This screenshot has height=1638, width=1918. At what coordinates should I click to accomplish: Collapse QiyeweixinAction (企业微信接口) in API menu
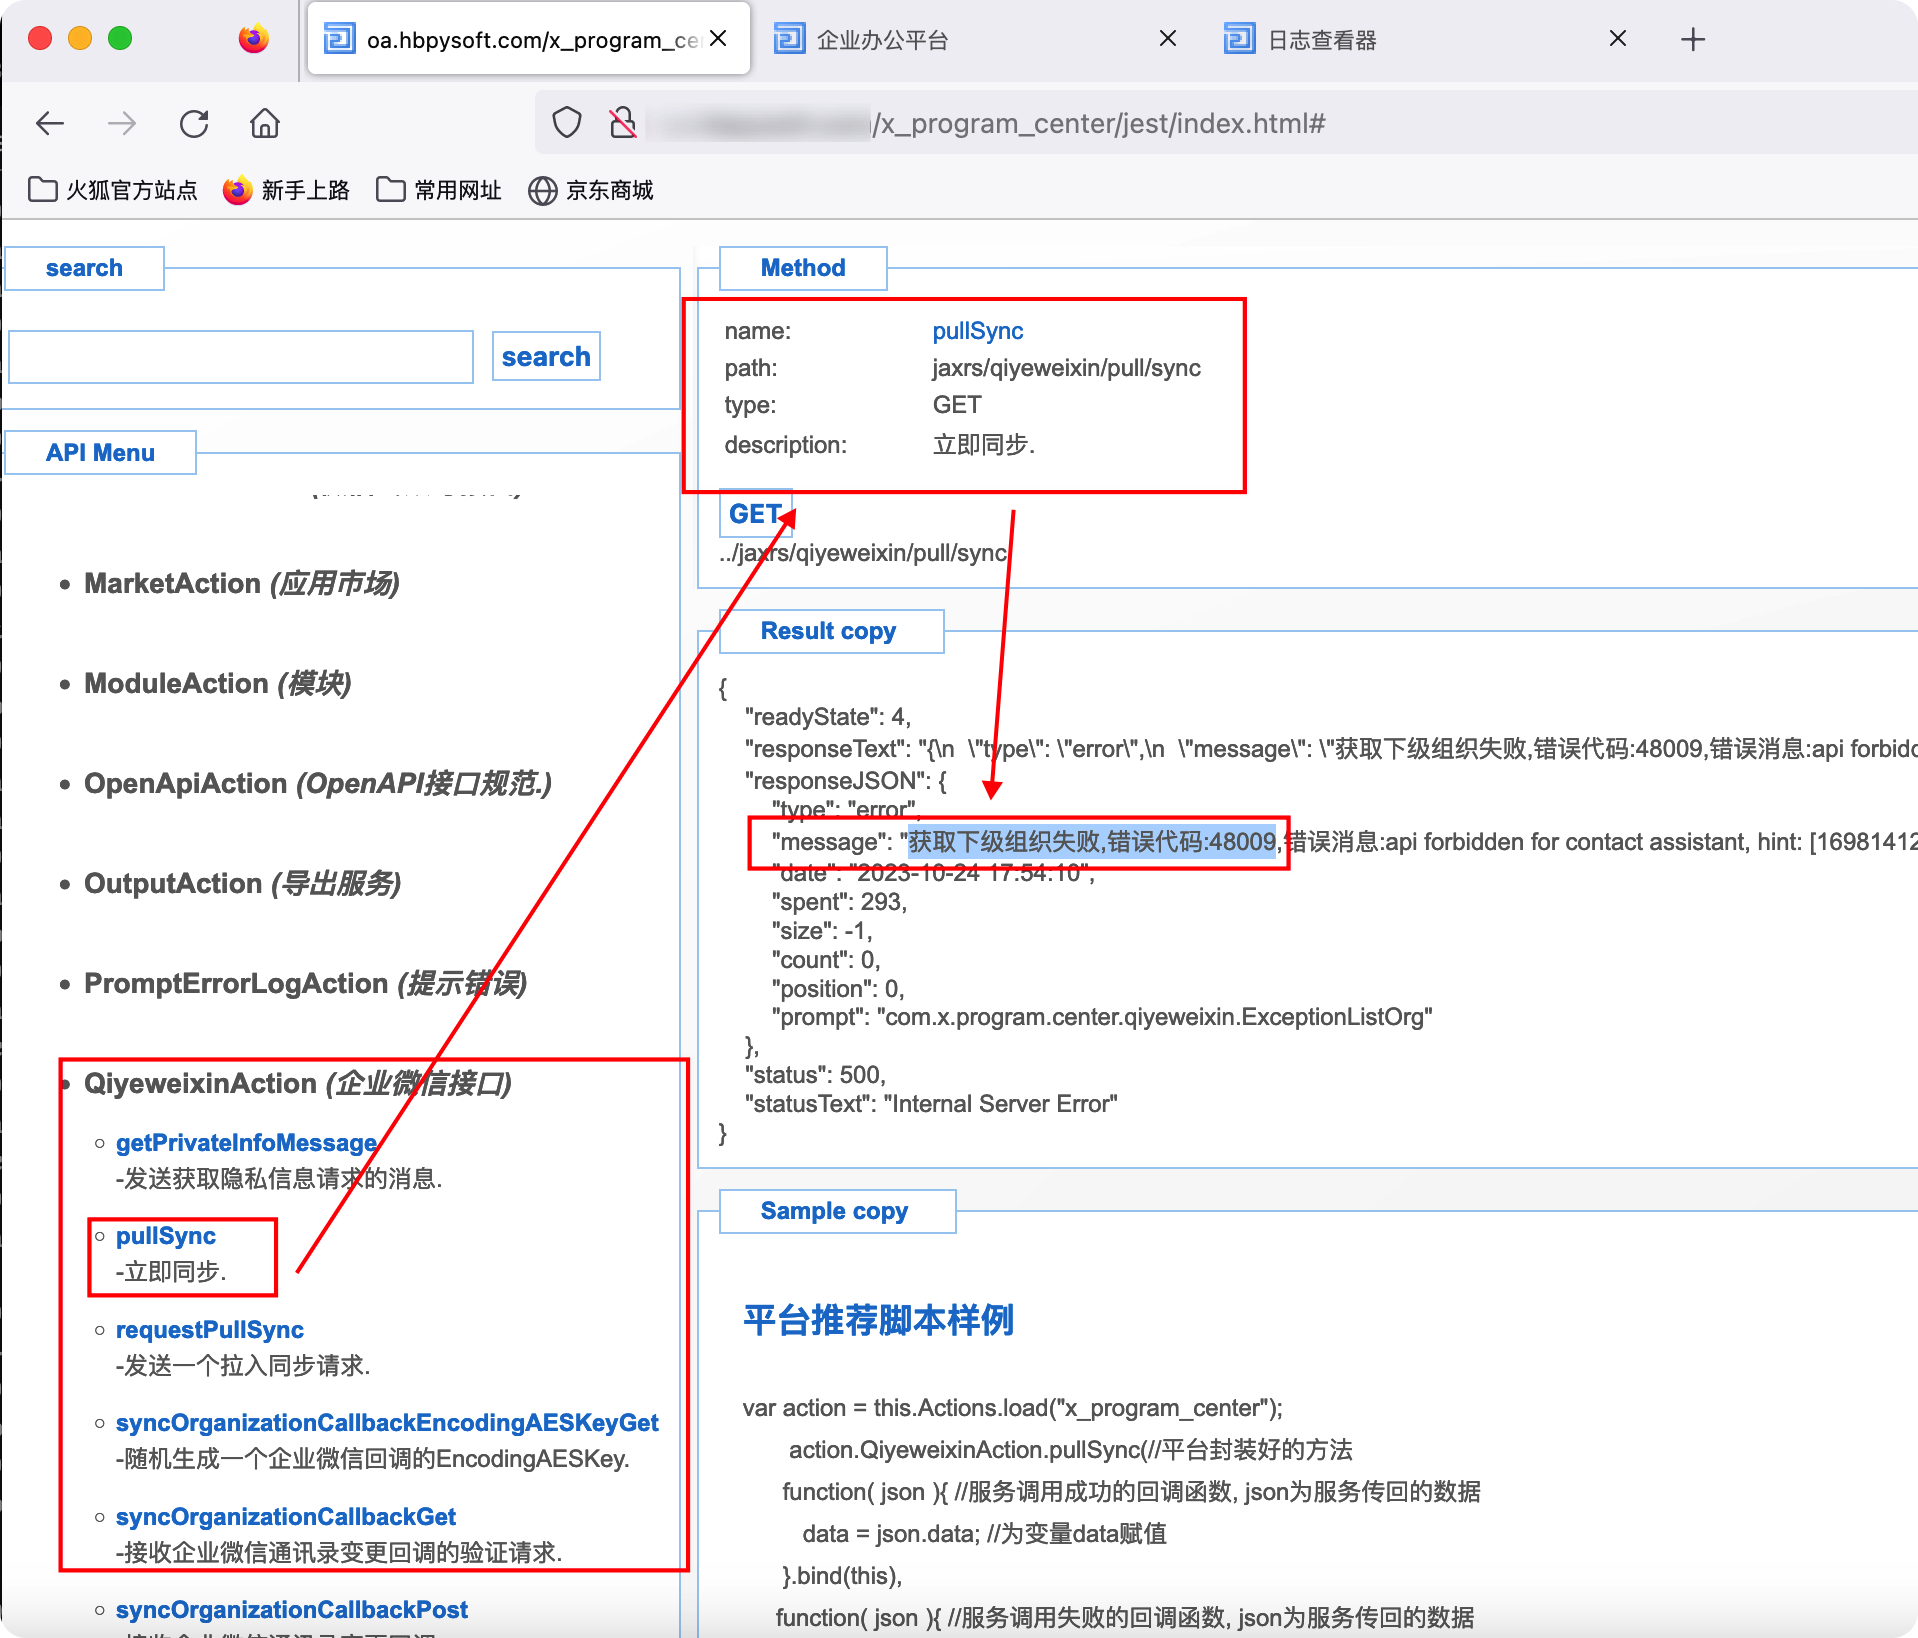(298, 1084)
